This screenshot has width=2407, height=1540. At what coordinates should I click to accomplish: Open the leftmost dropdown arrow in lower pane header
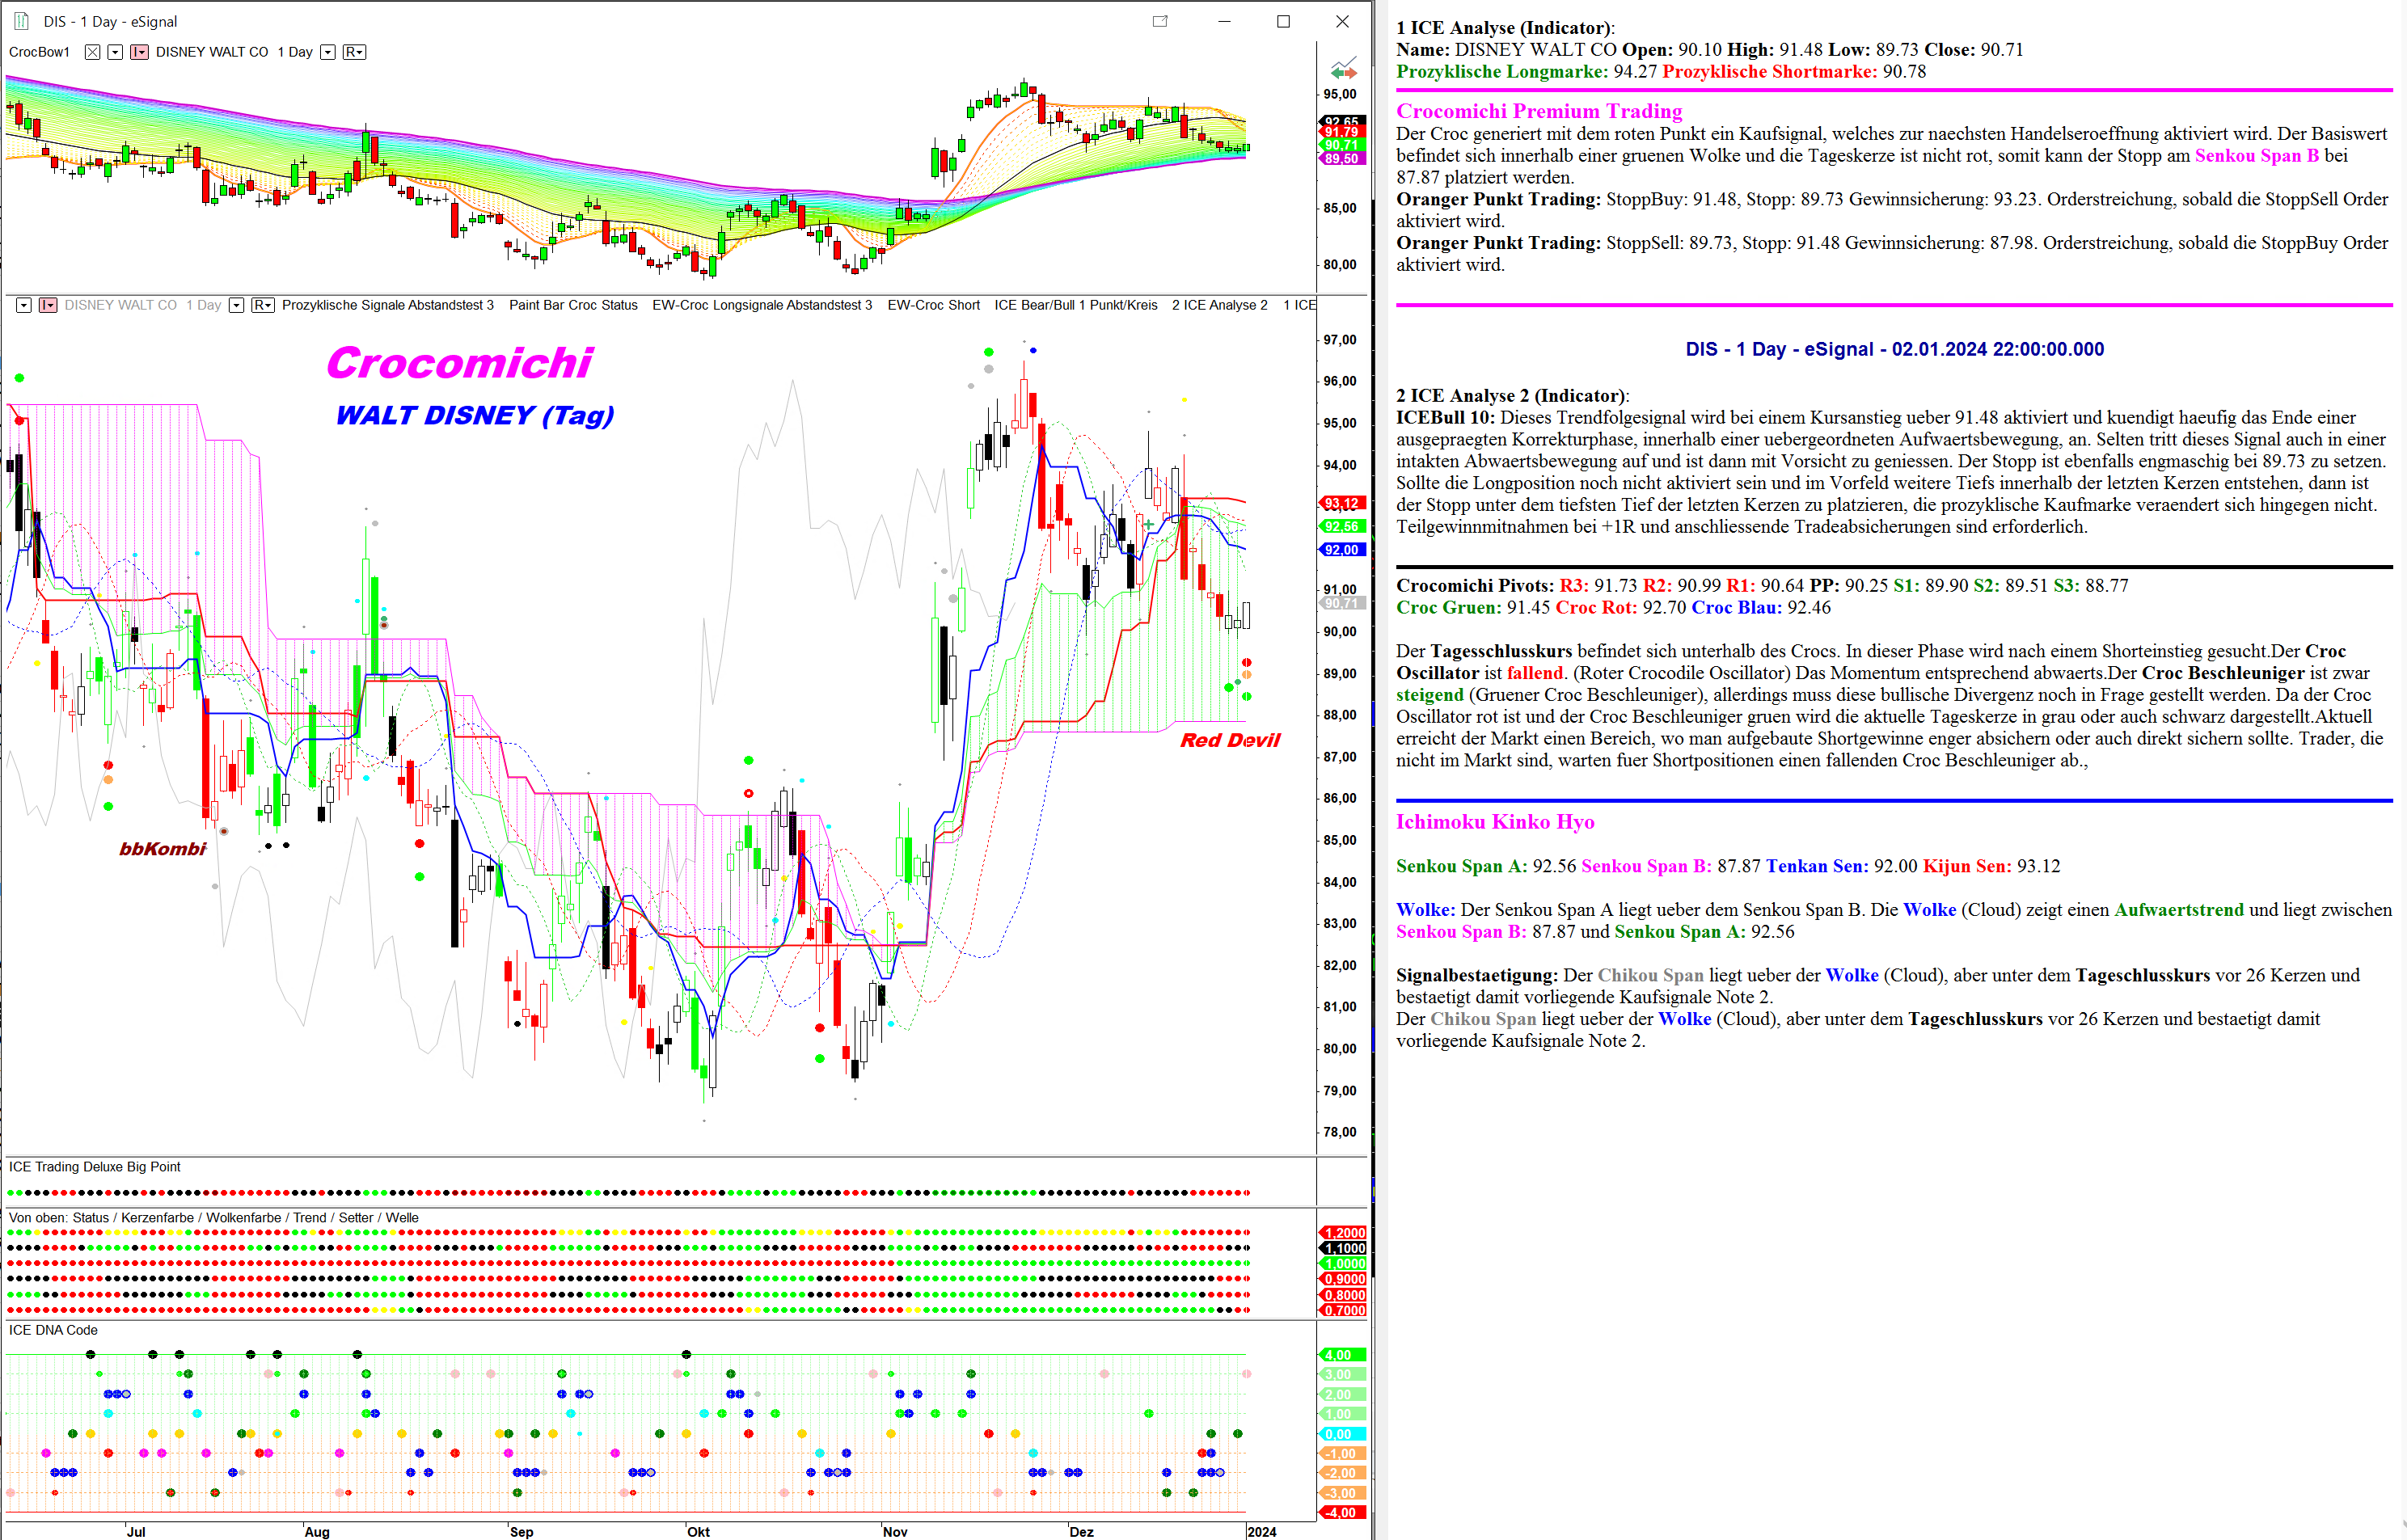[x=23, y=305]
